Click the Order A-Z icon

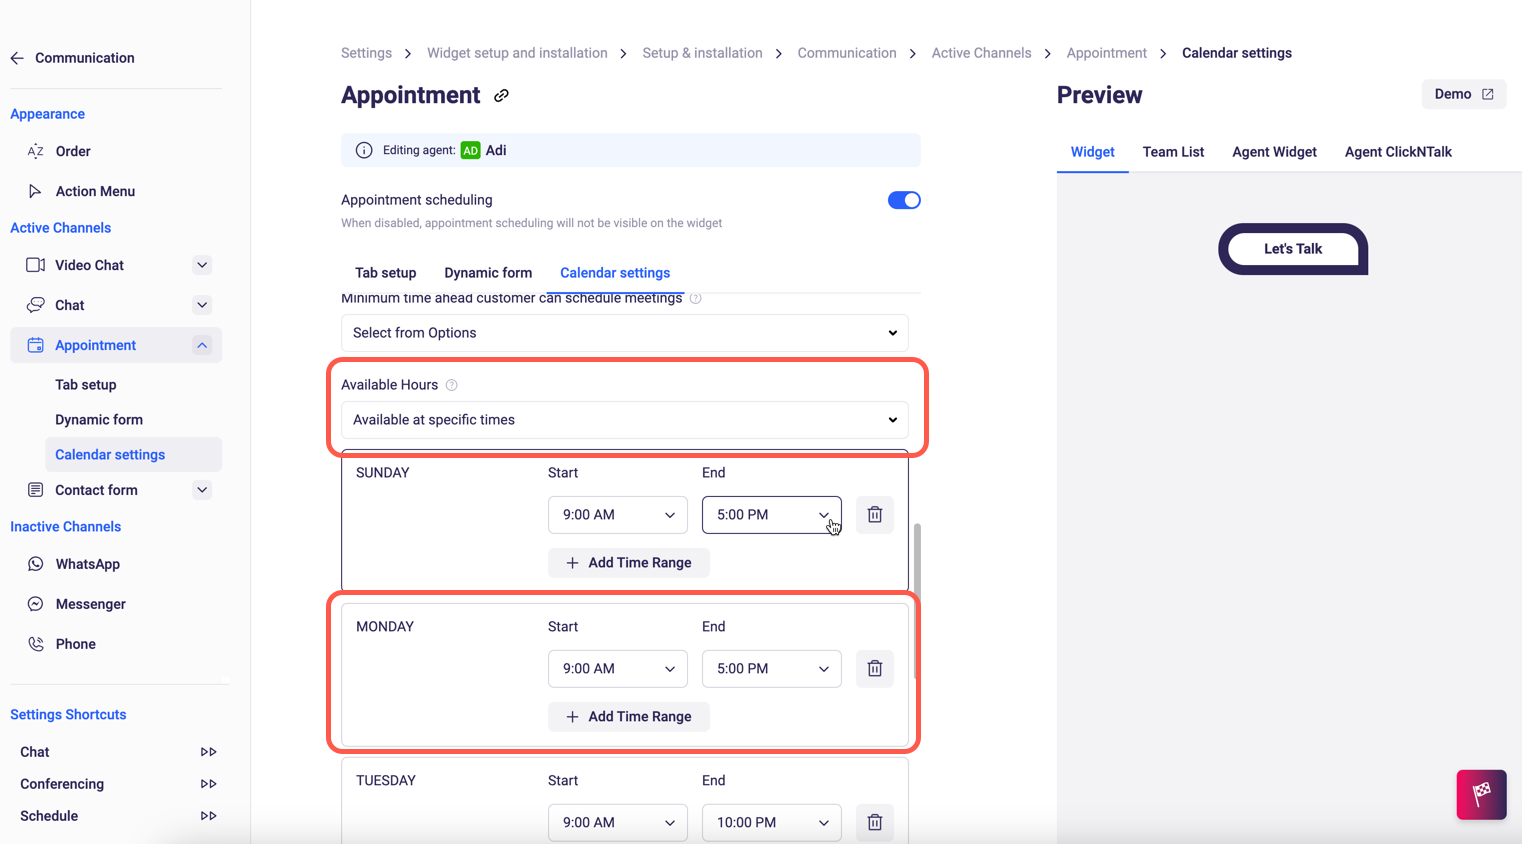point(35,151)
